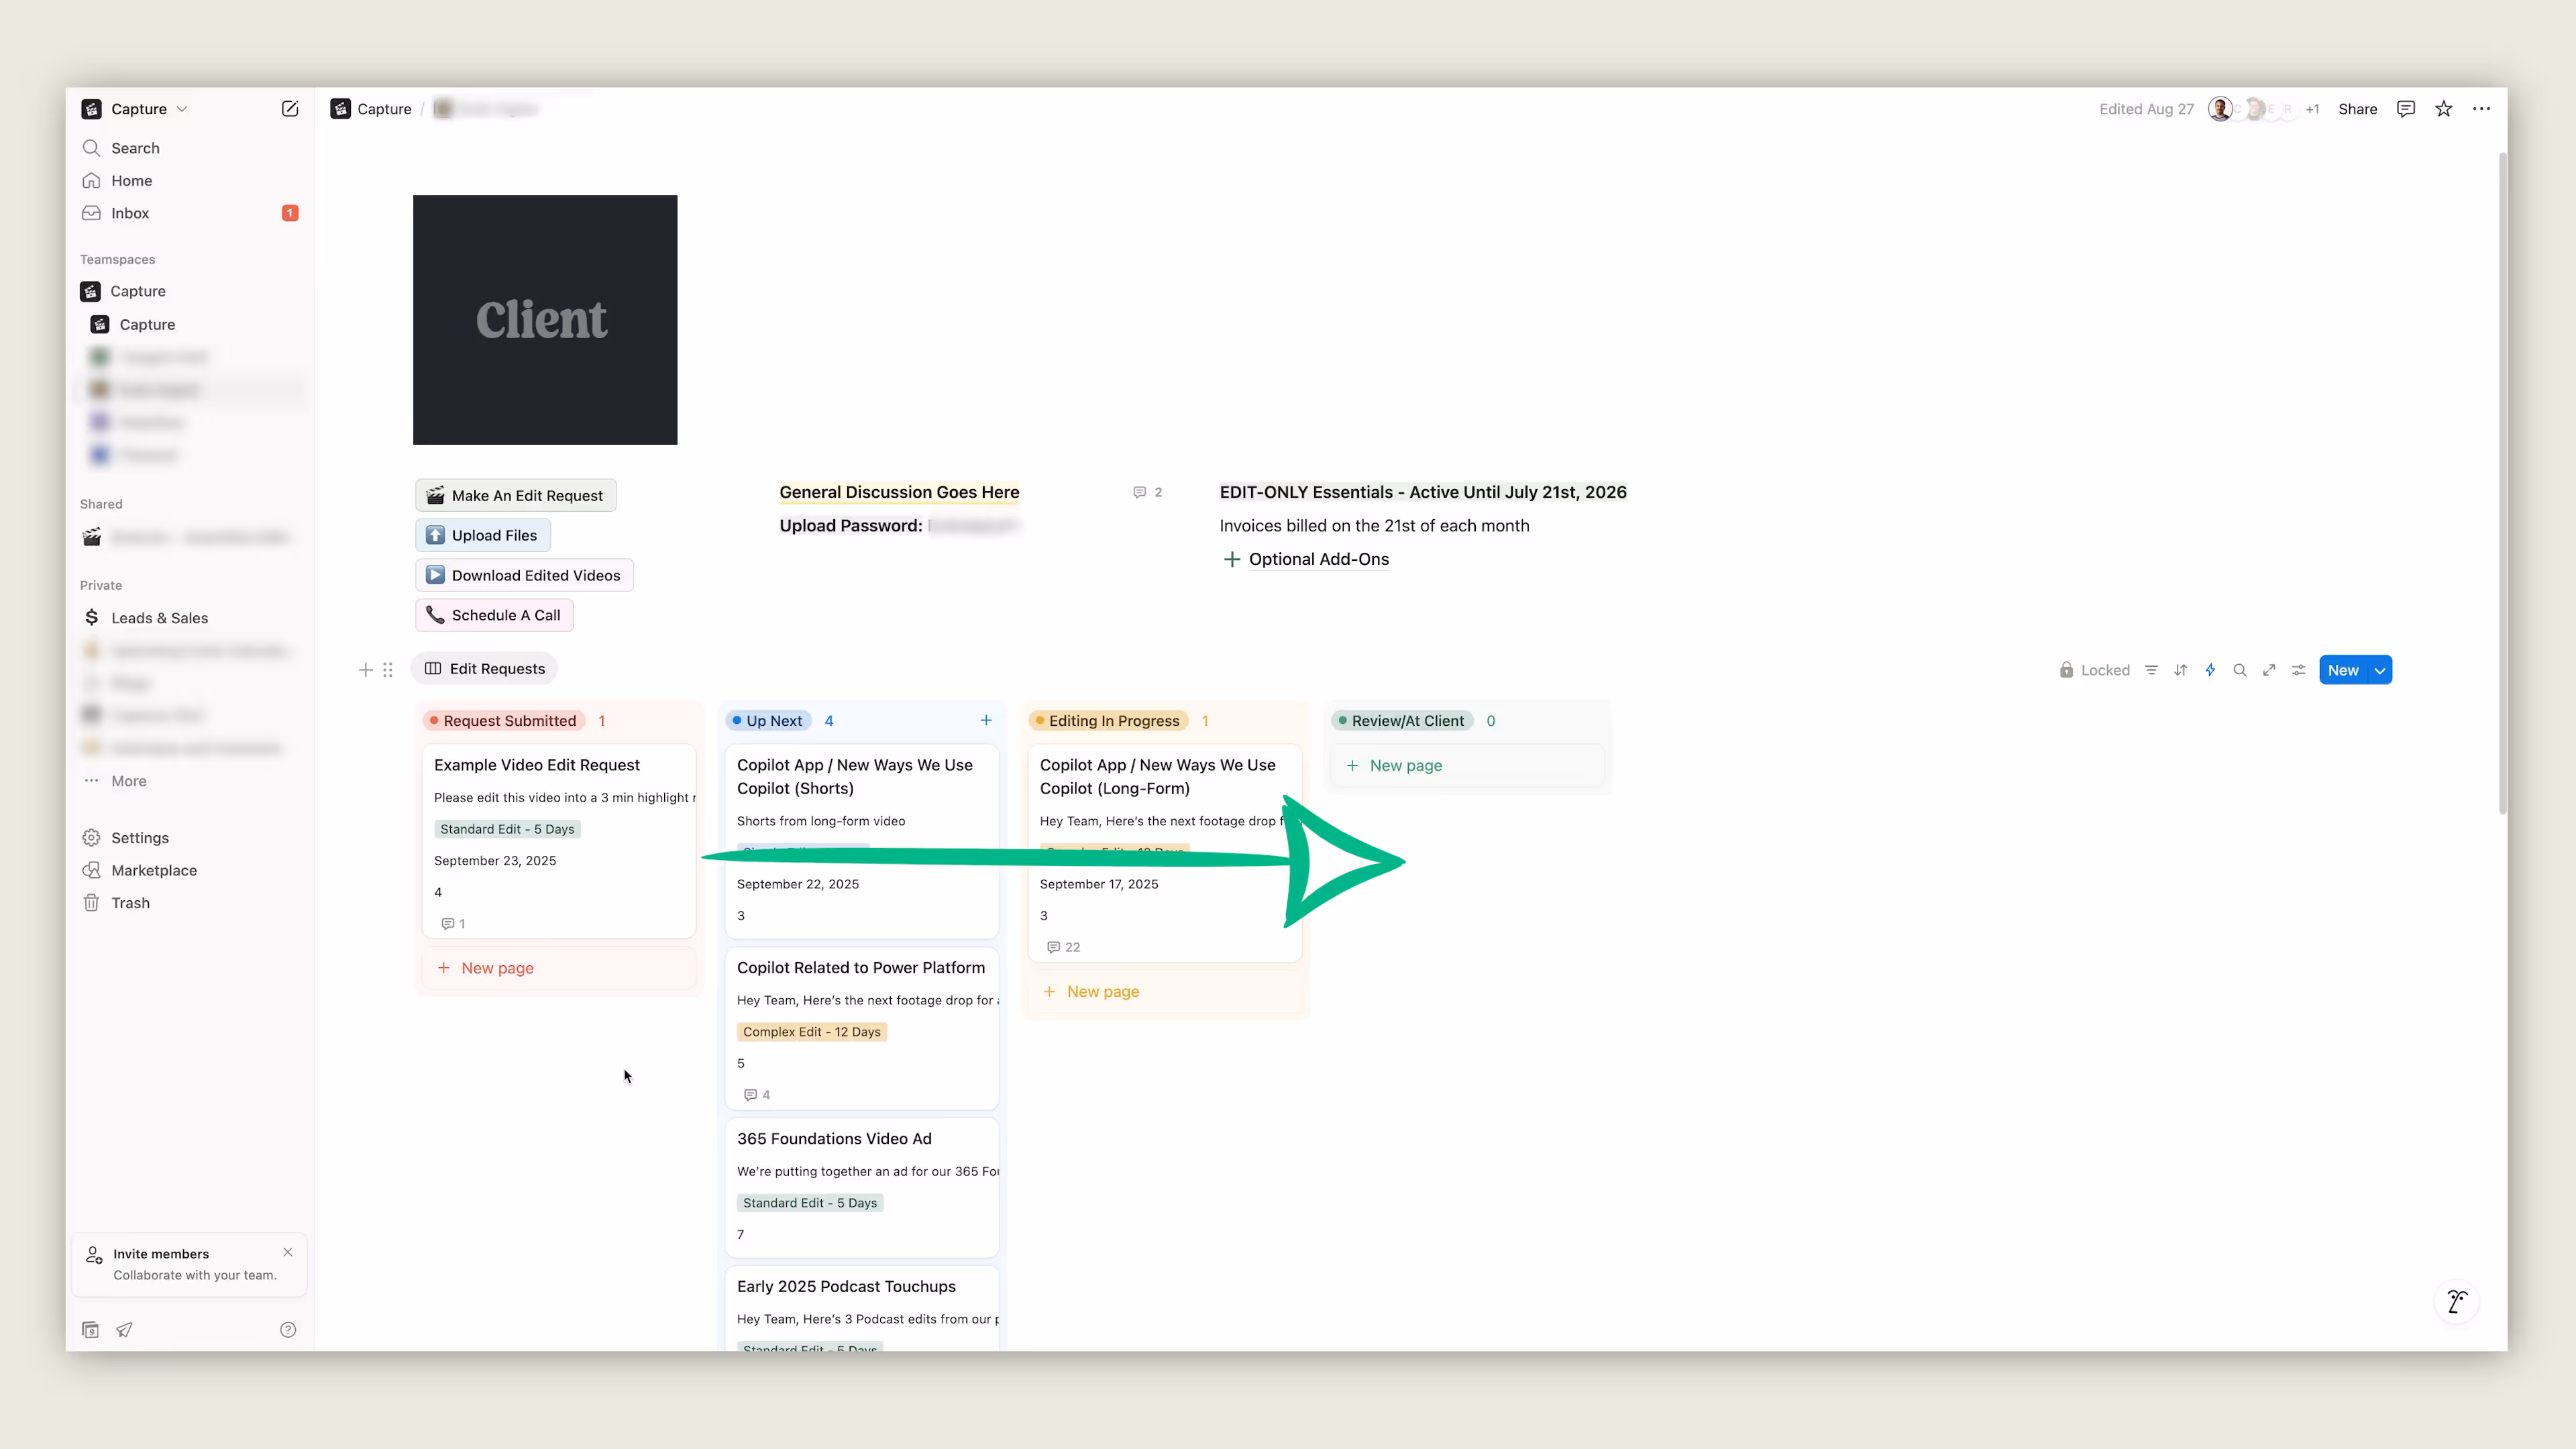Screen dimensions: 2576x1449
Task: Open the view settings sliders icon
Action: point(2299,670)
